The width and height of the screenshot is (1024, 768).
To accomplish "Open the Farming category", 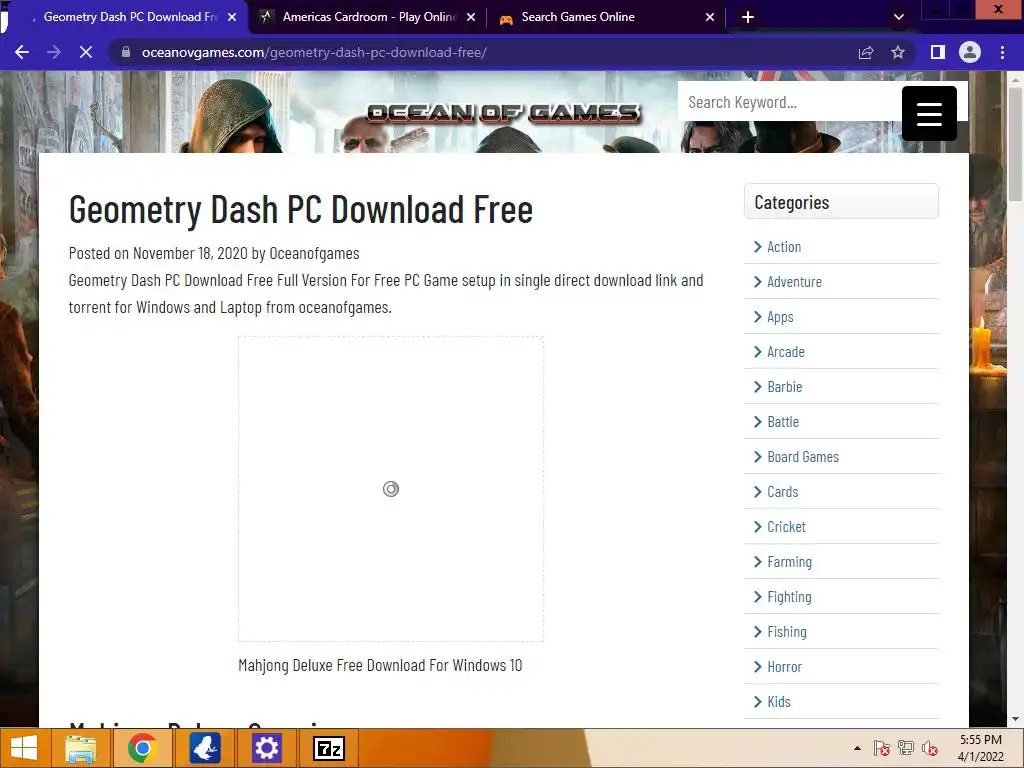I will [x=790, y=562].
